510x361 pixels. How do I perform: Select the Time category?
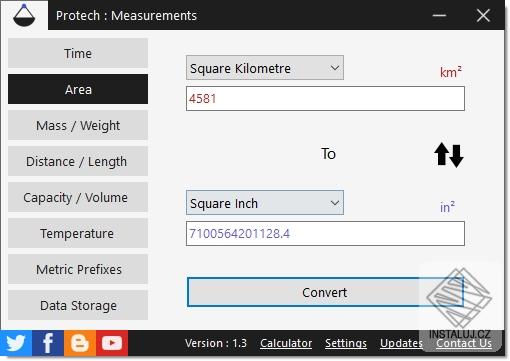click(78, 53)
